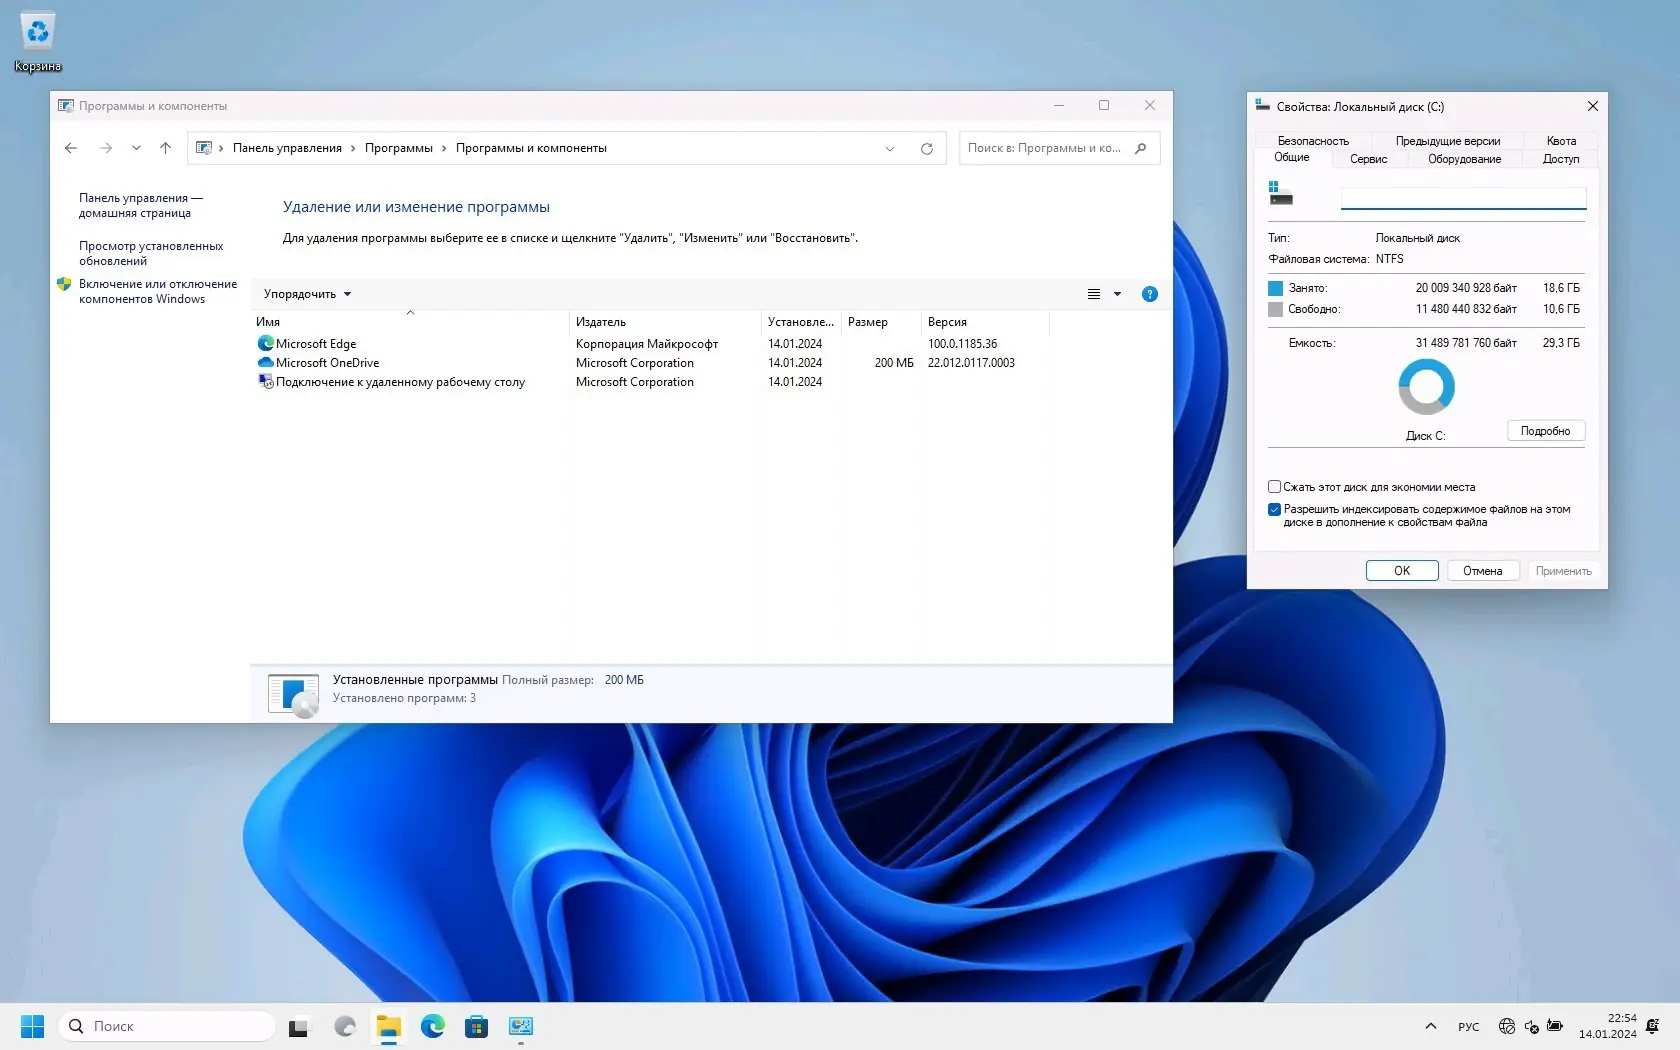The height and width of the screenshot is (1050, 1680).
Task: Switch to Предыдущие версии tab
Action: click(1448, 141)
